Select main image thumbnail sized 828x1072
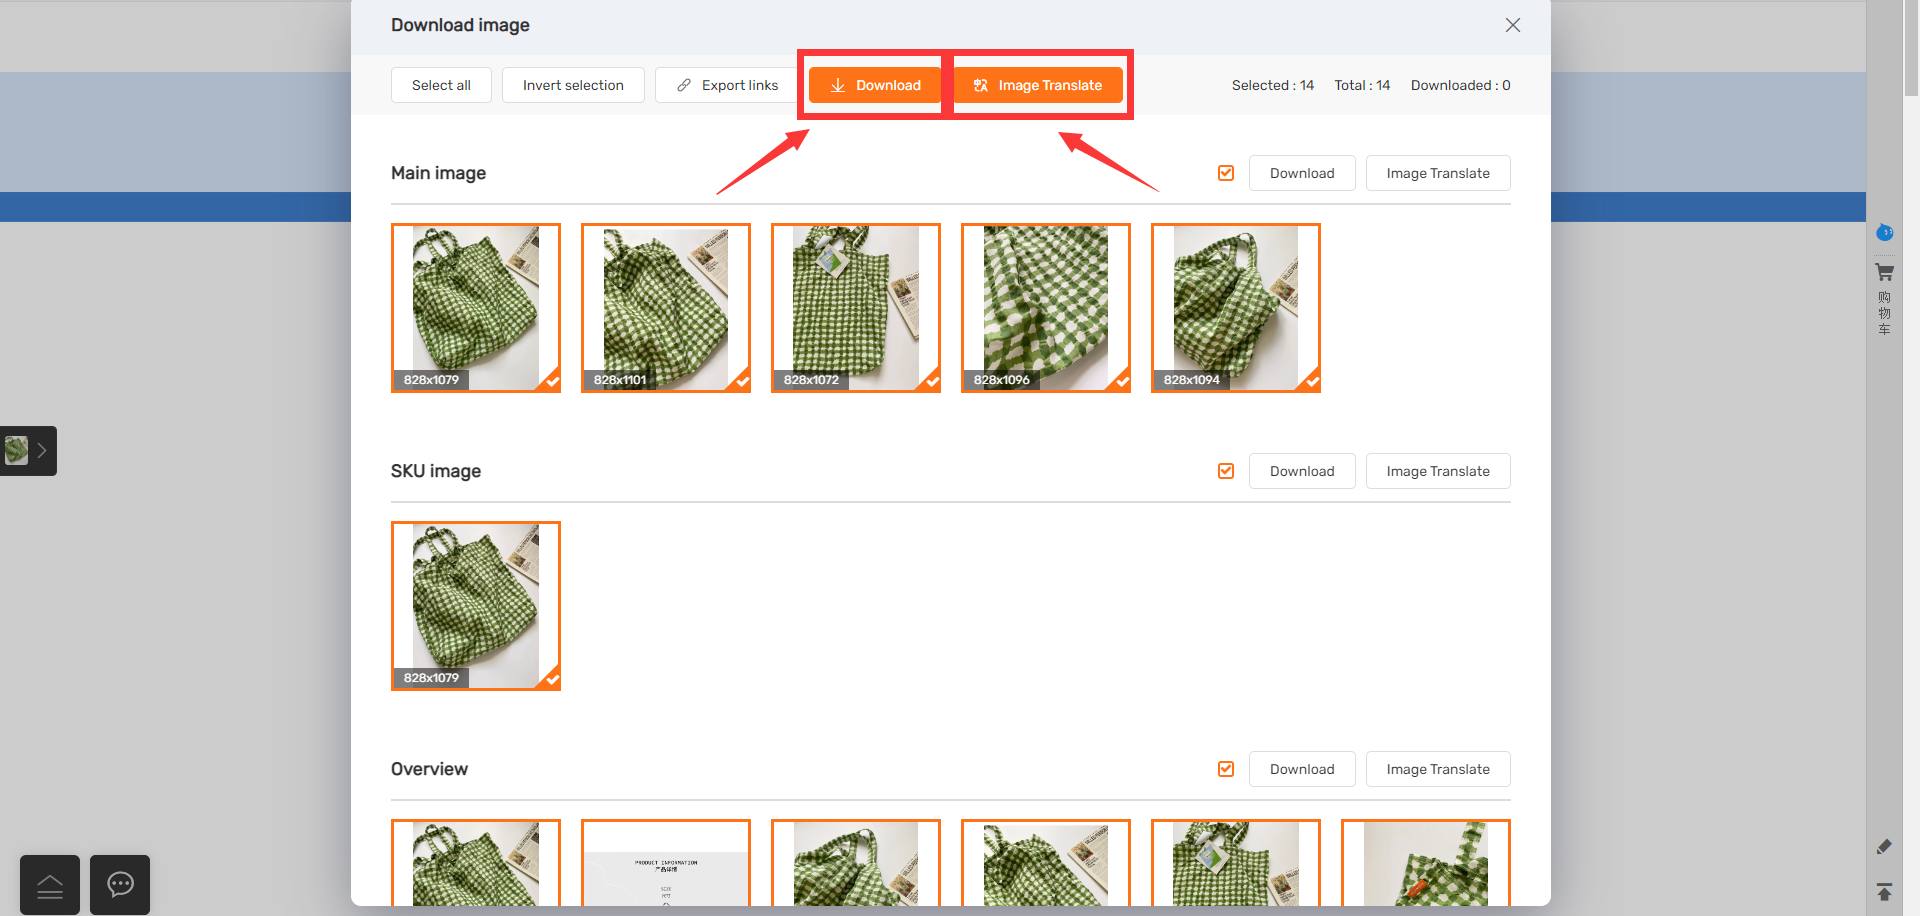 (856, 308)
